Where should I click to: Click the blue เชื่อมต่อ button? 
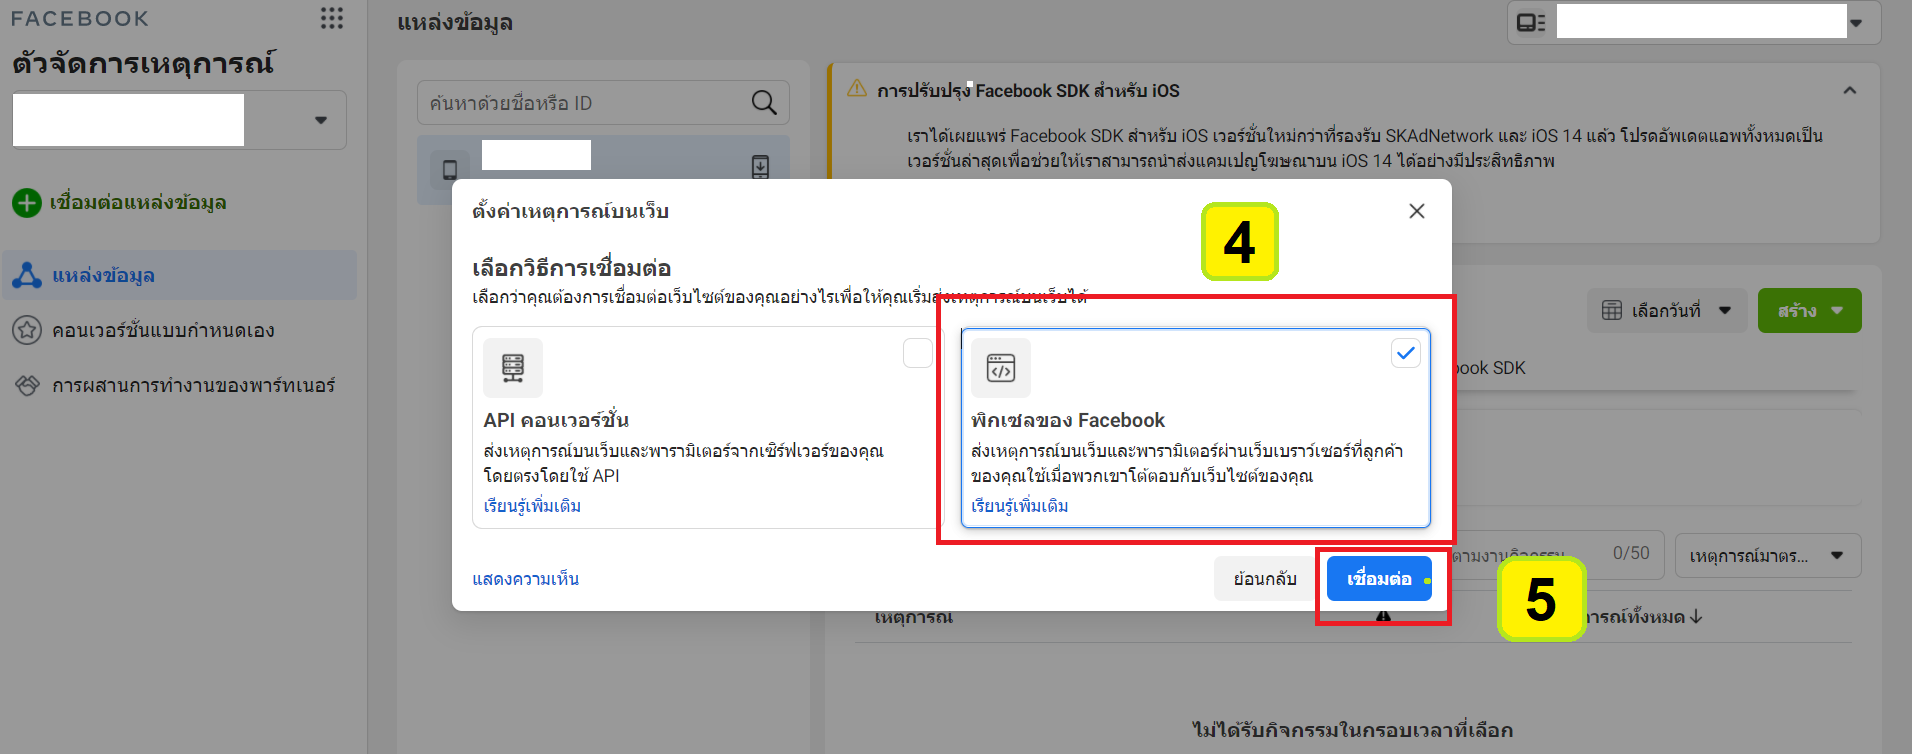click(x=1379, y=579)
